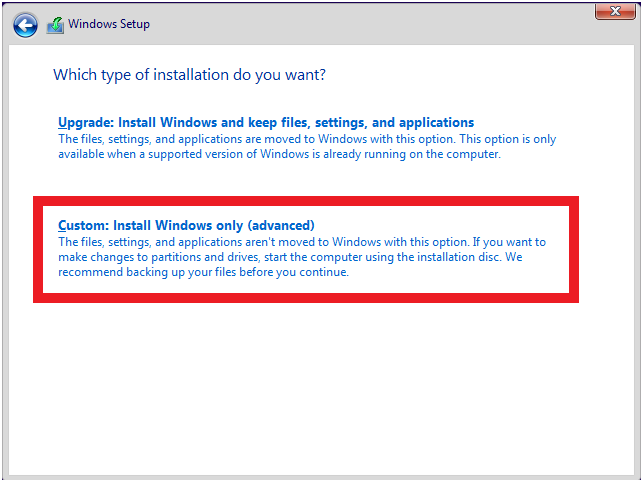Close the Windows Setup window

click(x=615, y=11)
